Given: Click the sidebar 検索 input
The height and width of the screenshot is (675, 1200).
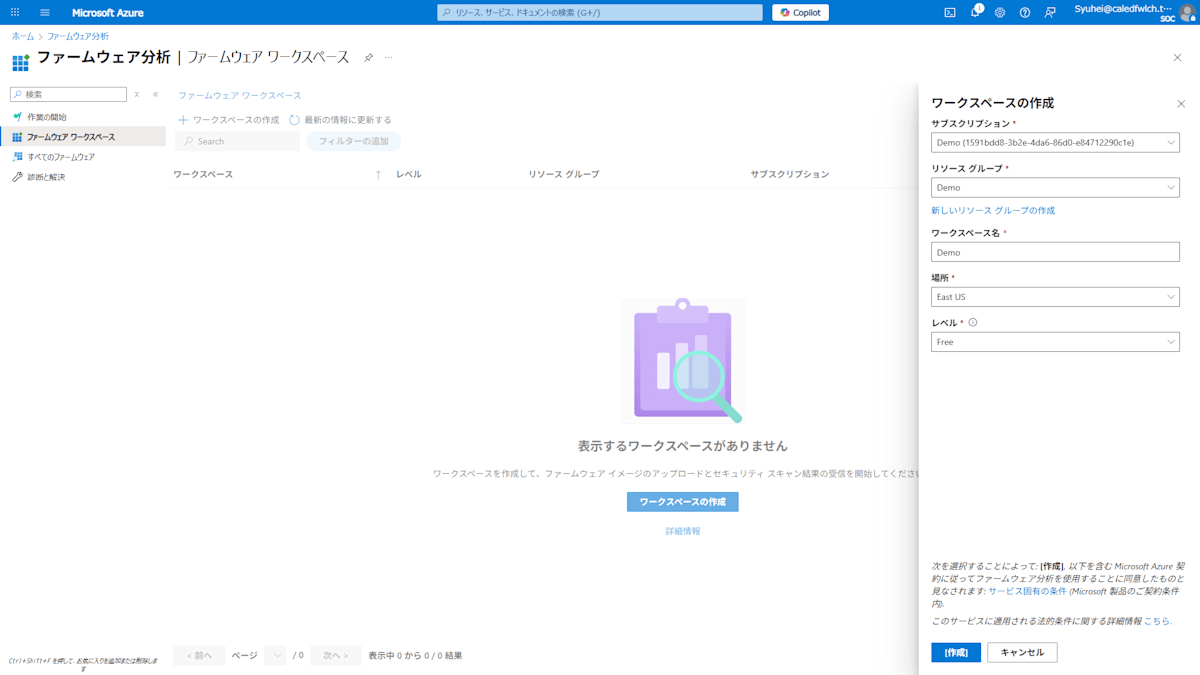Looking at the screenshot, I should 68,94.
